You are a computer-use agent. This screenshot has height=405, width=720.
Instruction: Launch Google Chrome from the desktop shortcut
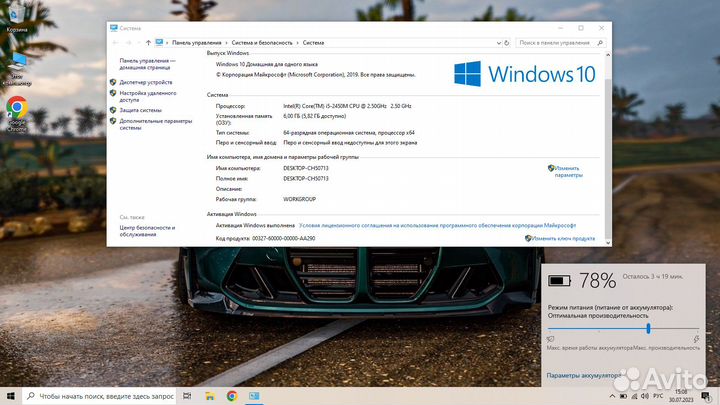click(x=17, y=114)
